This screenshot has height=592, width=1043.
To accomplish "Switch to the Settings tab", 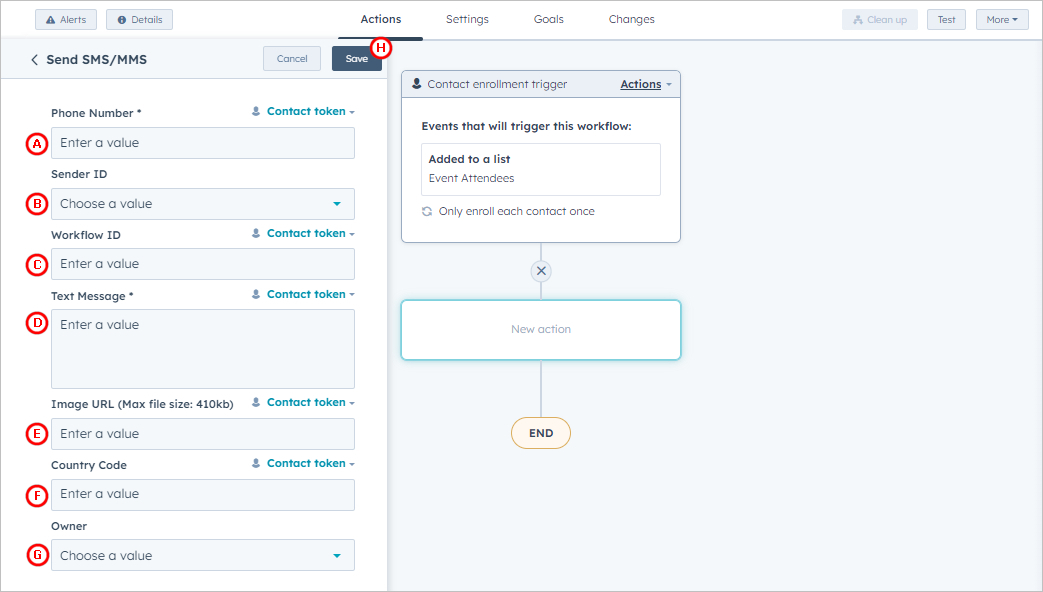I will point(467,19).
